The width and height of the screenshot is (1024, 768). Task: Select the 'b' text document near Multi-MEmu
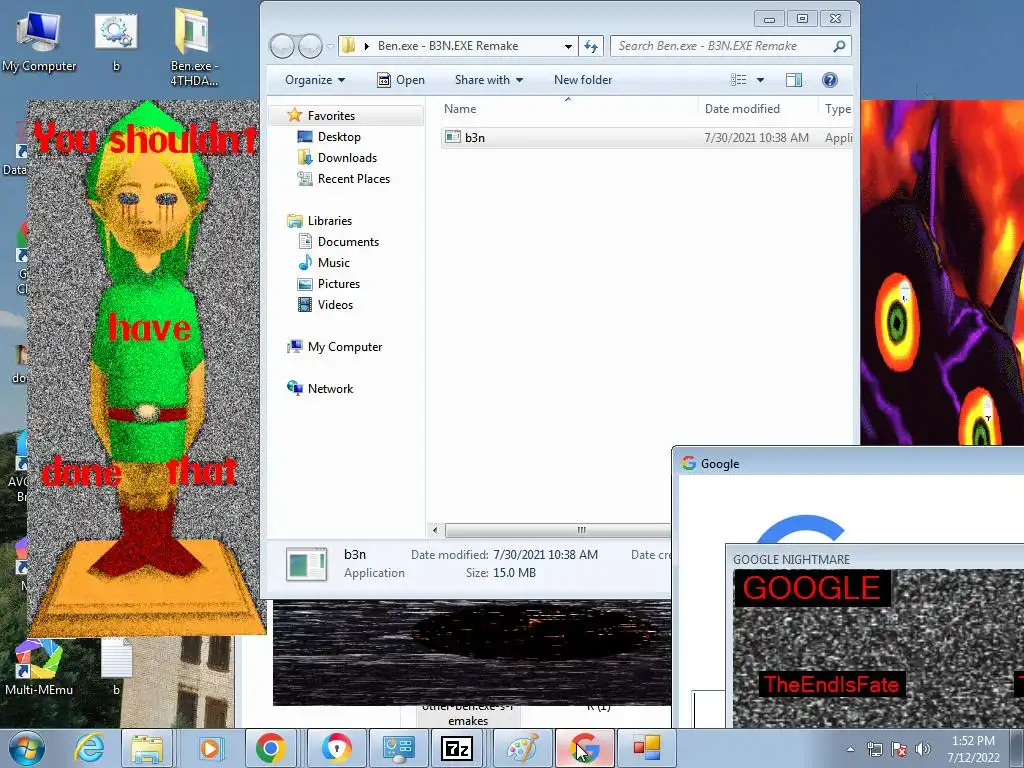[x=116, y=667]
